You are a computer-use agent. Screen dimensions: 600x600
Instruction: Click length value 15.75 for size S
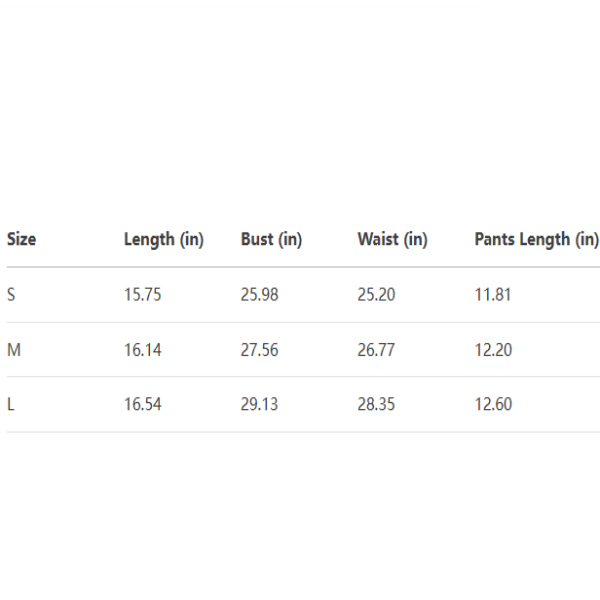point(143,295)
